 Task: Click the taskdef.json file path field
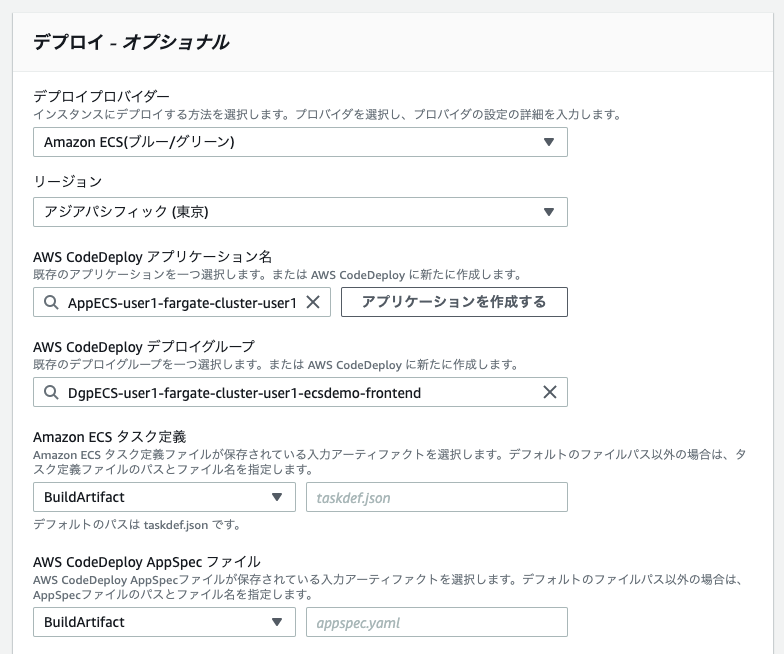[436, 497]
